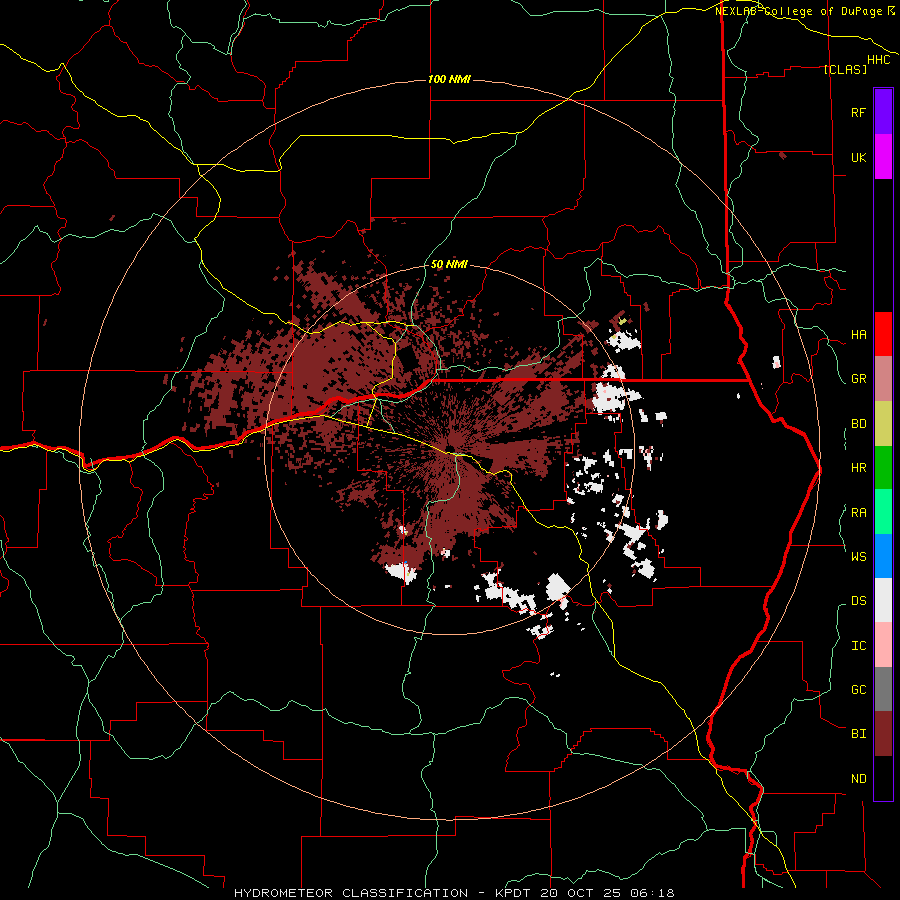
Task: Click the "IC" legend label
Action: click(x=858, y=646)
